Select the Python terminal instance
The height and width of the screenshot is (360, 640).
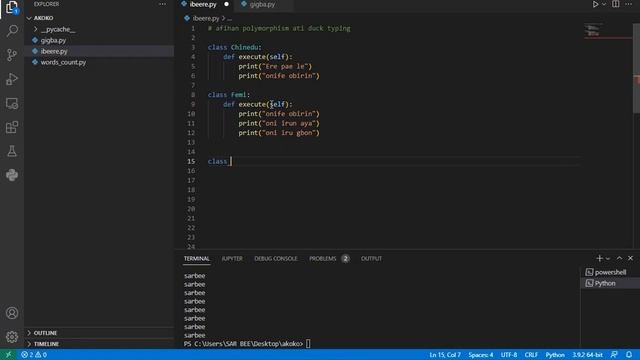pyautogui.click(x=610, y=283)
